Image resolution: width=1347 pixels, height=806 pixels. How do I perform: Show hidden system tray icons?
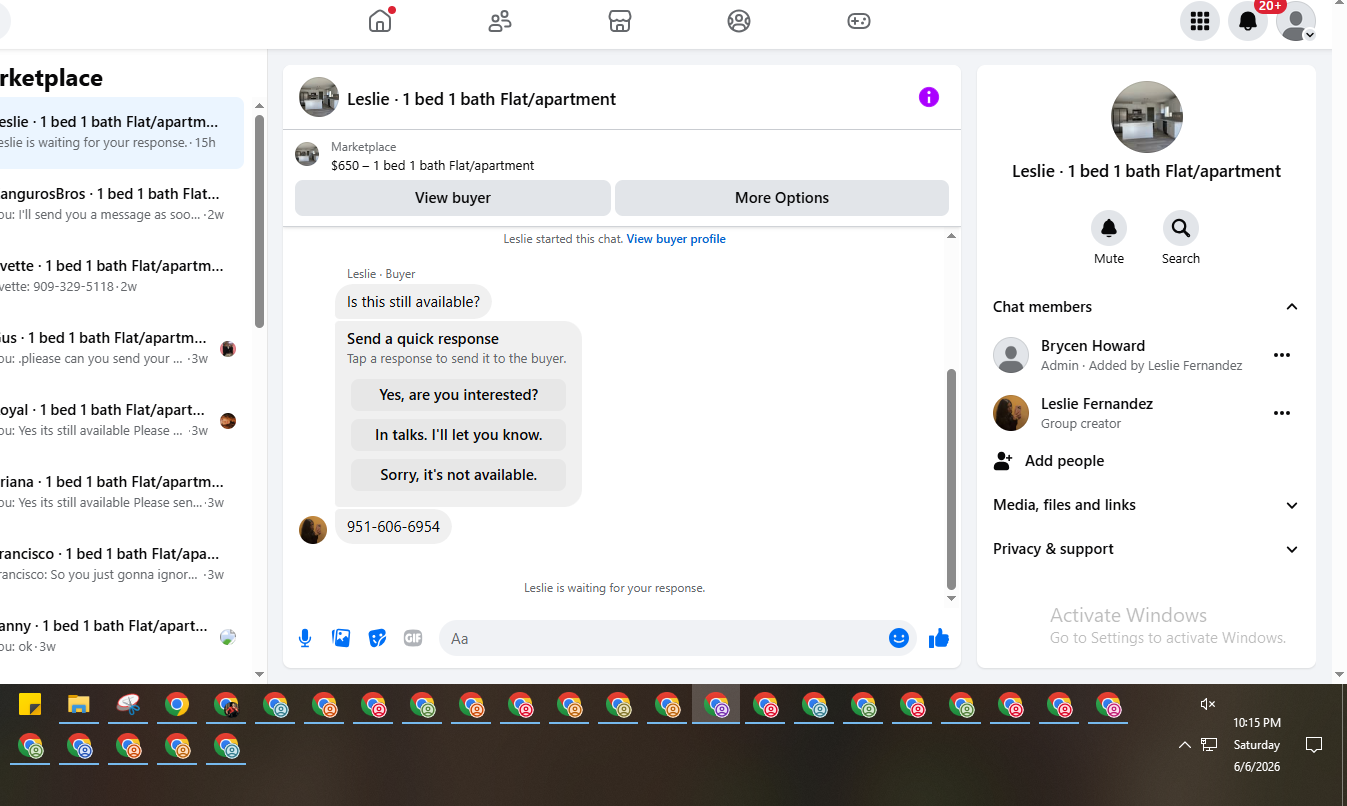[1185, 745]
